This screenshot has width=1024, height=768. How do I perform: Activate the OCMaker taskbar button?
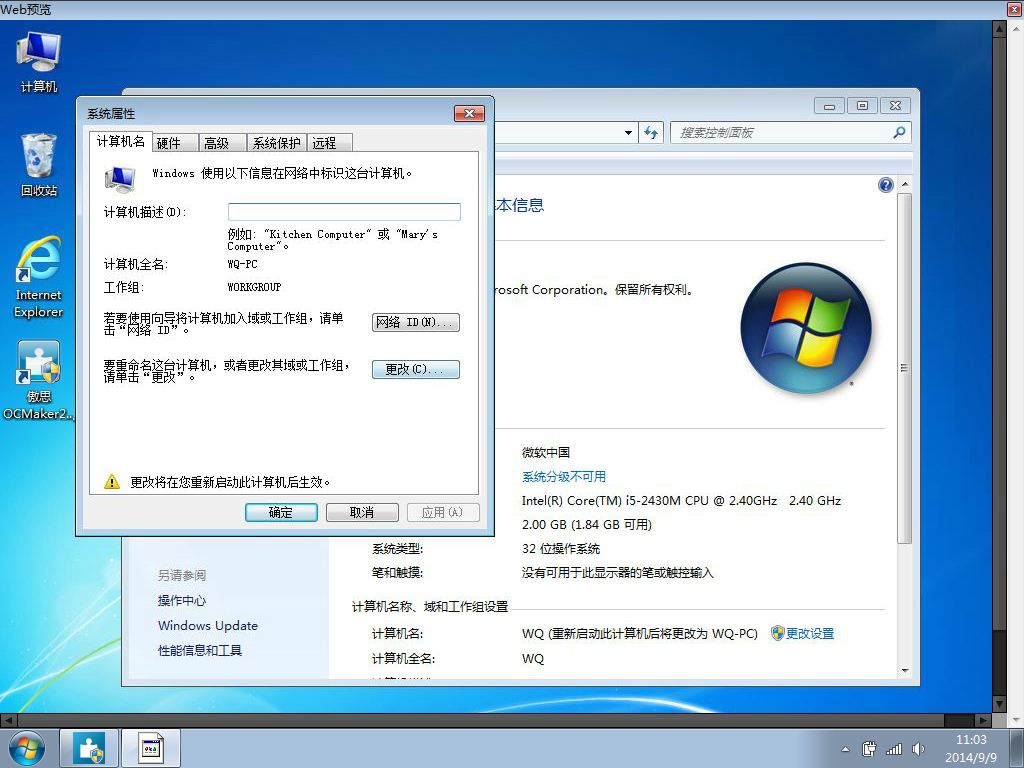pos(89,748)
